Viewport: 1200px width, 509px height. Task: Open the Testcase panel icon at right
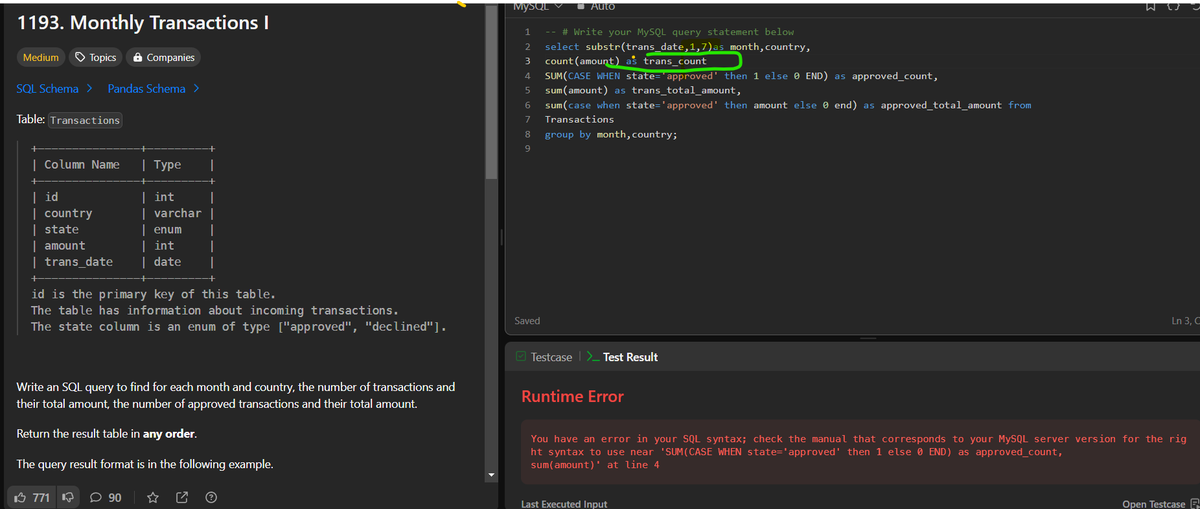click(1194, 504)
